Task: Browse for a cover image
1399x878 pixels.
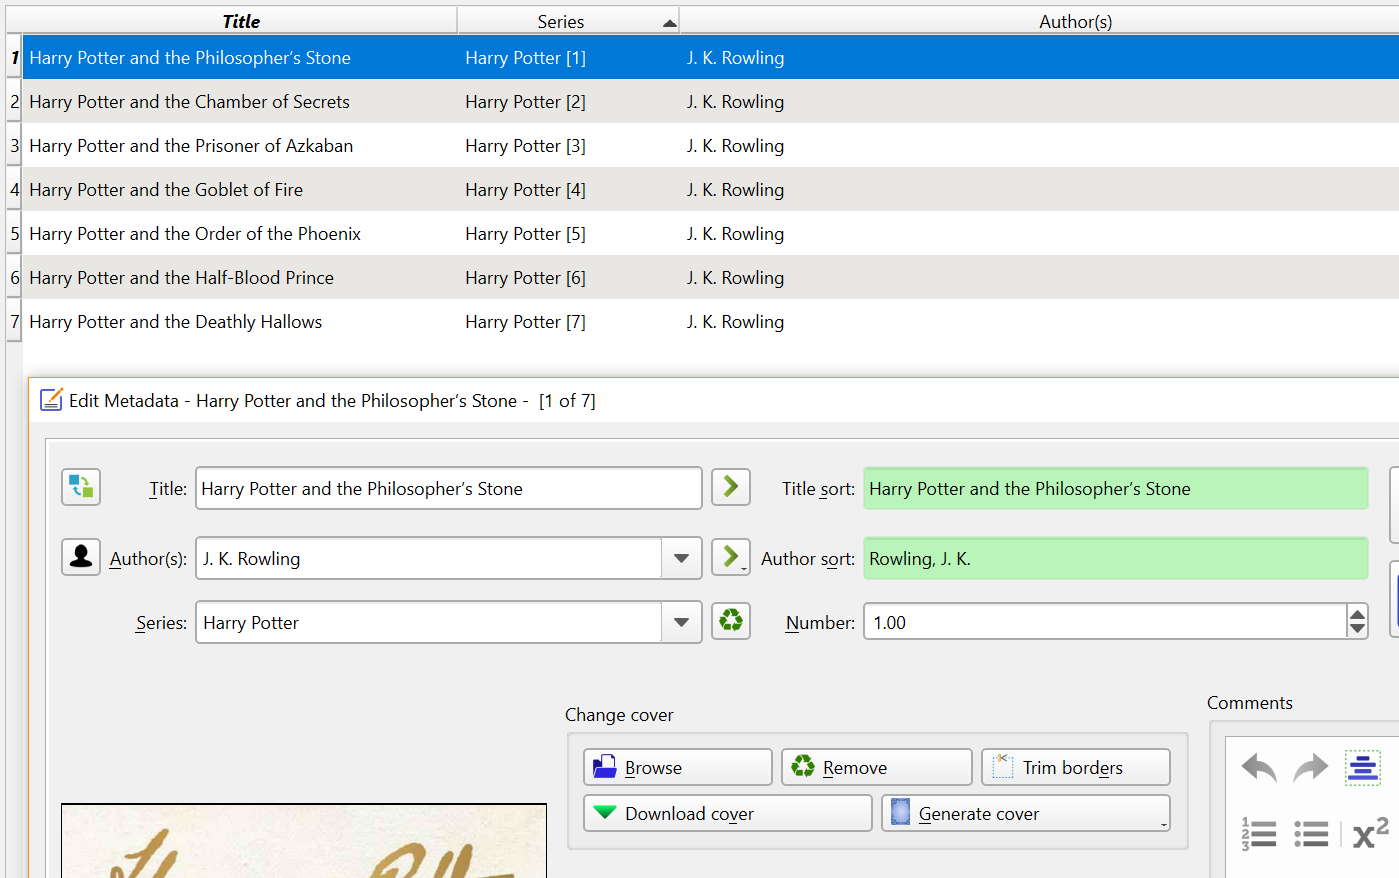Action: 678,767
